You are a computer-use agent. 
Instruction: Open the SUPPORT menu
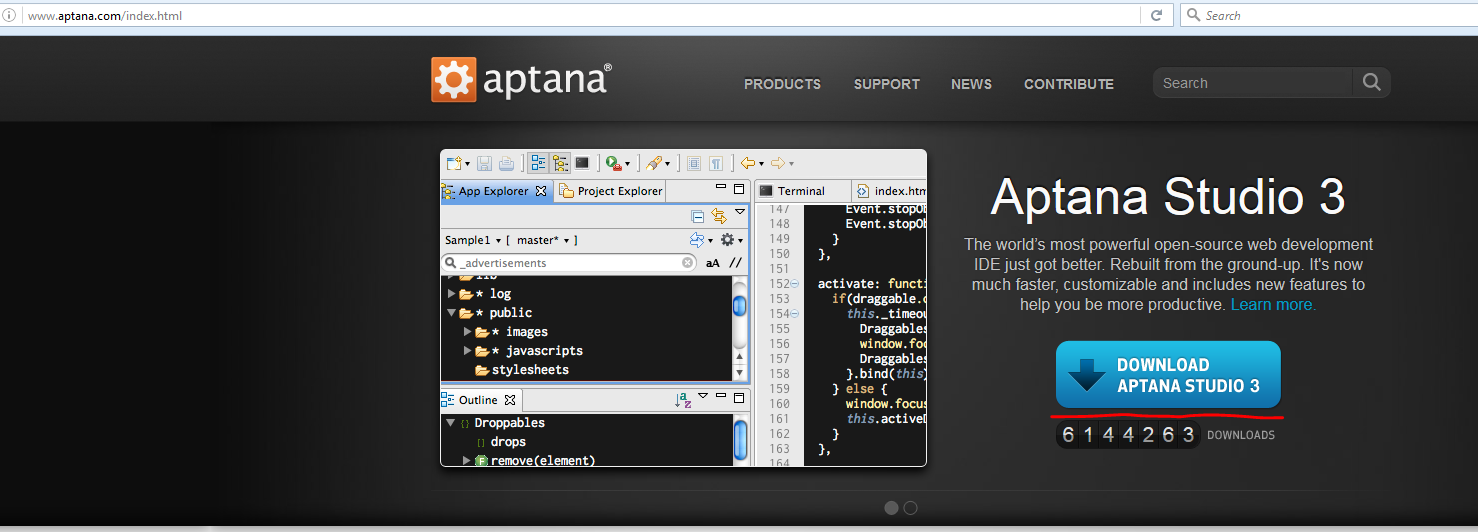click(x=887, y=84)
